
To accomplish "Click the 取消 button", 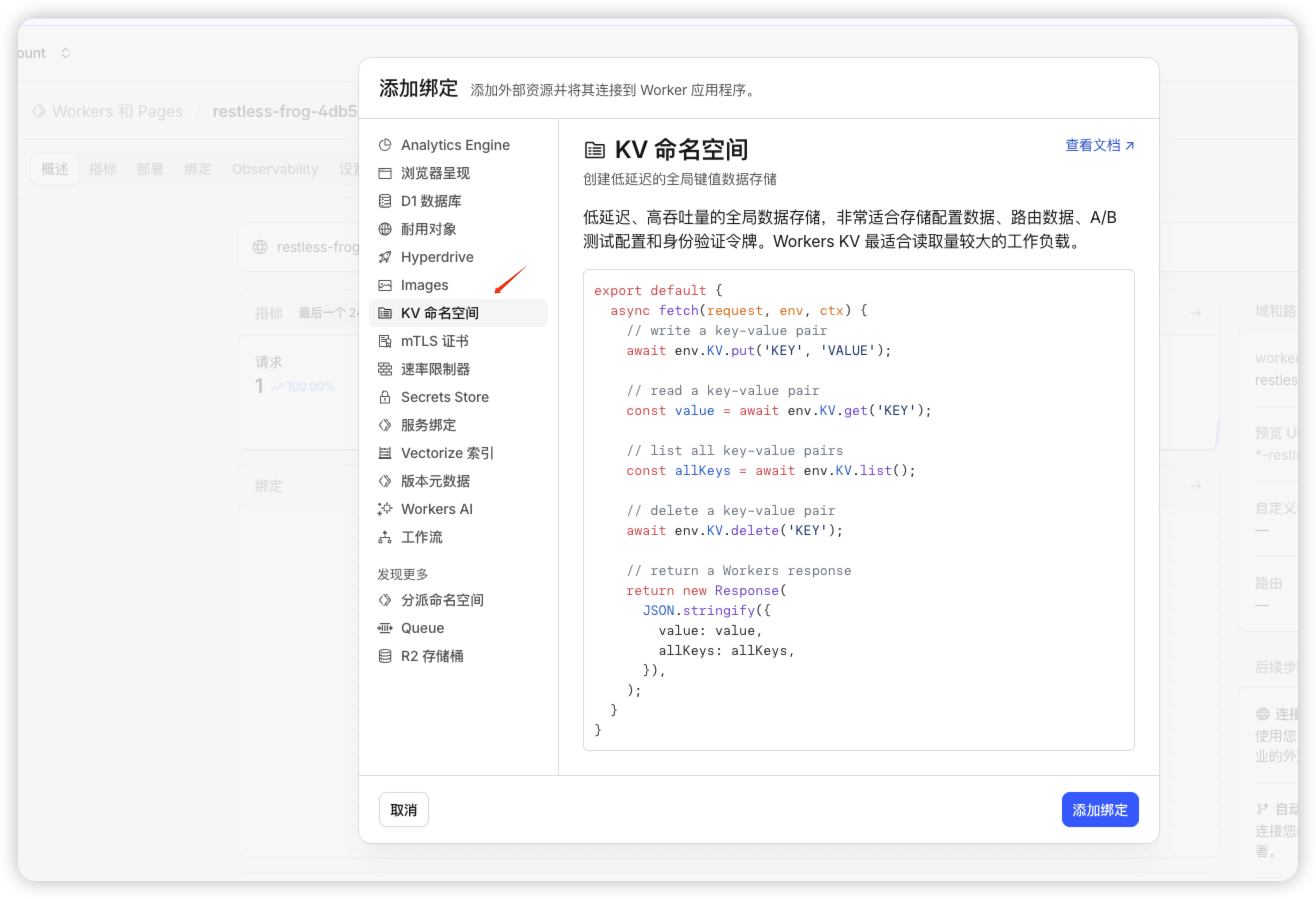I will [404, 810].
